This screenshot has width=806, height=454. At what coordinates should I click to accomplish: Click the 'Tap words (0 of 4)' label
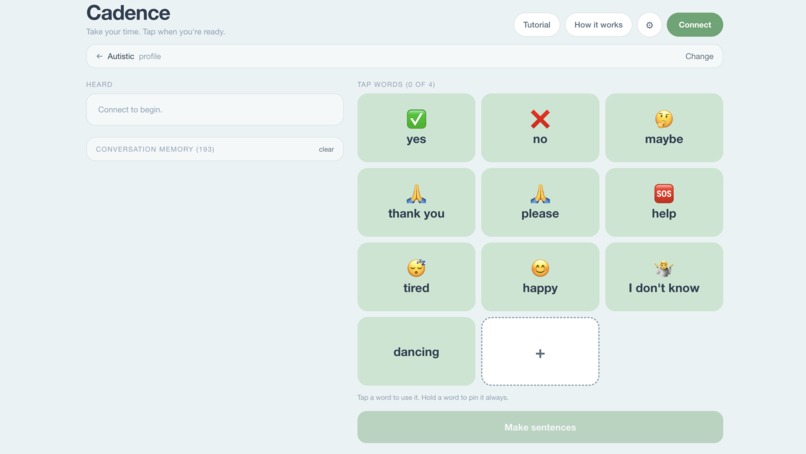click(396, 84)
